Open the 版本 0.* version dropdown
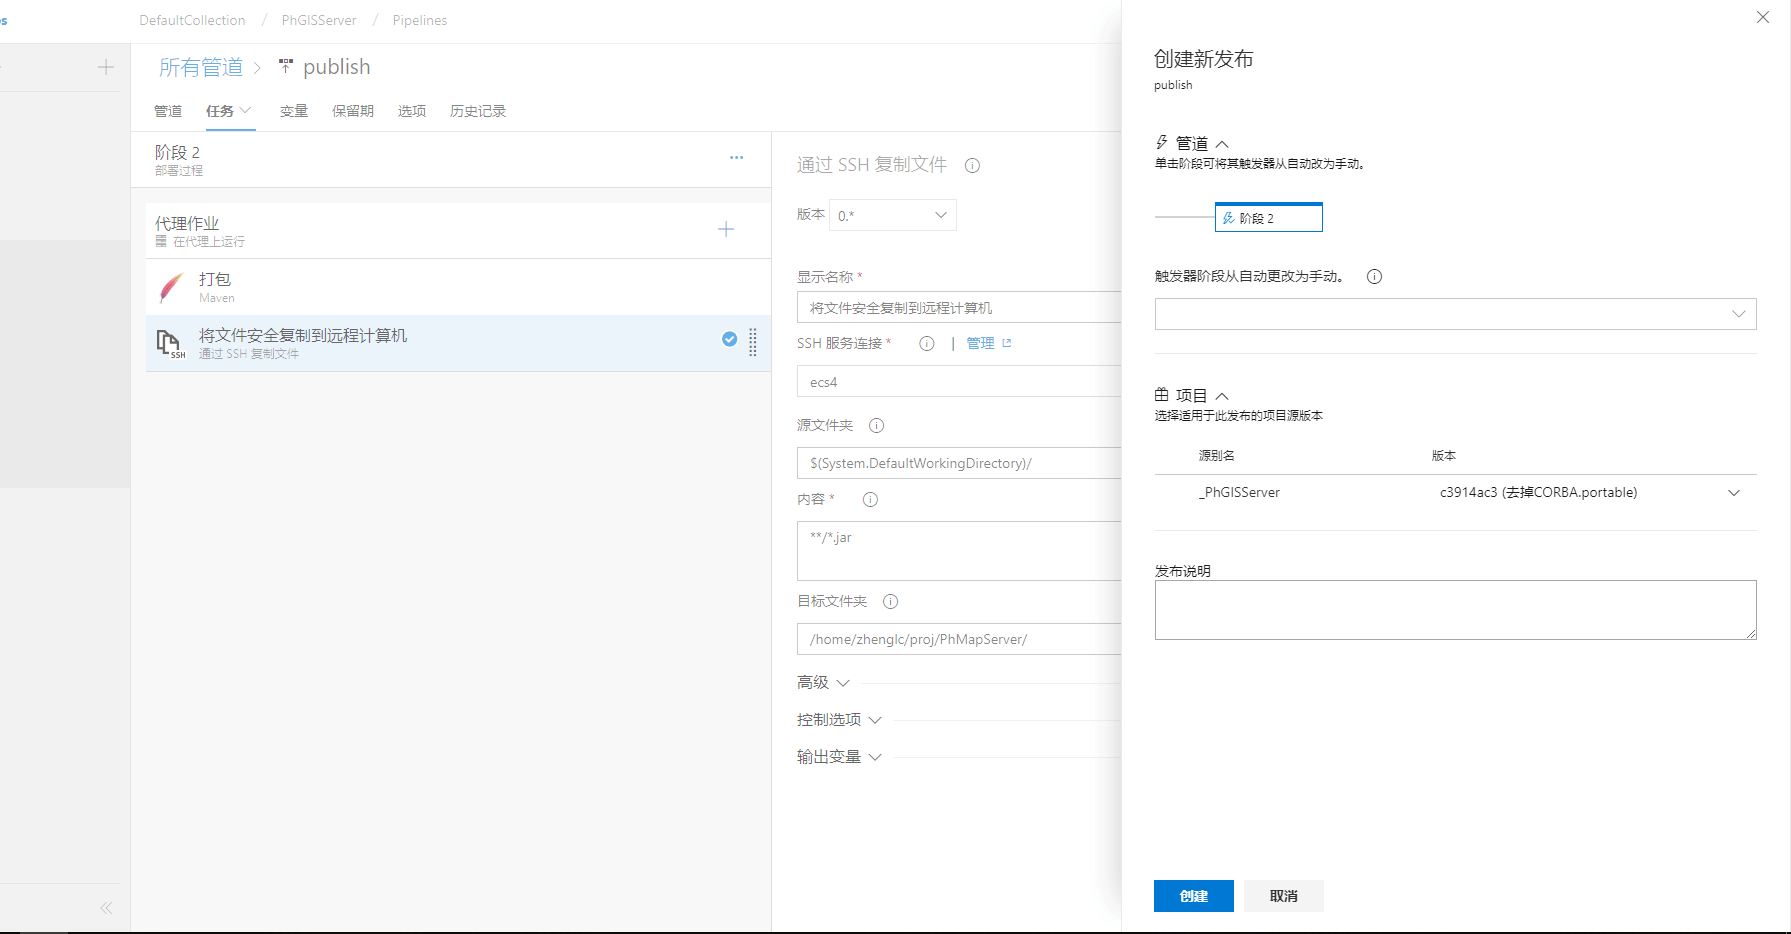This screenshot has width=1791, height=934. 892,215
